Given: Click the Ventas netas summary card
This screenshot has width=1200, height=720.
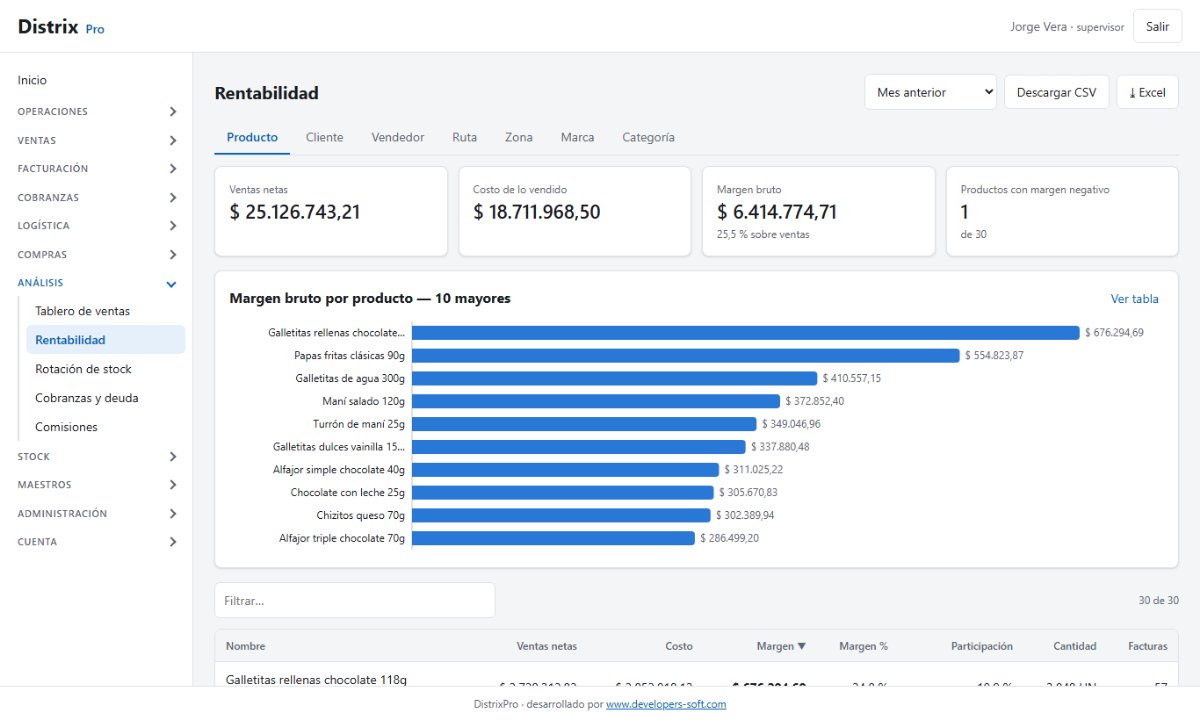Looking at the screenshot, I should click(331, 211).
